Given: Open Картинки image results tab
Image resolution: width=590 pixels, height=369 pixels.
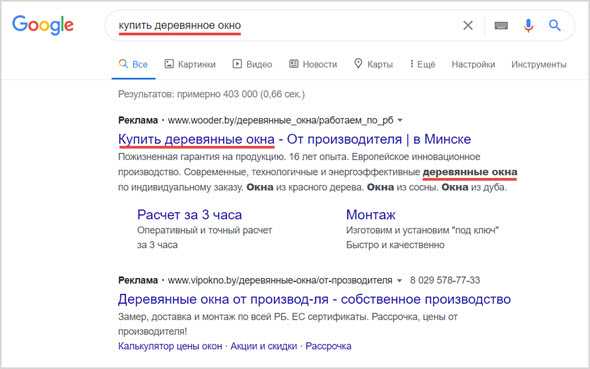Looking at the screenshot, I should [x=190, y=64].
